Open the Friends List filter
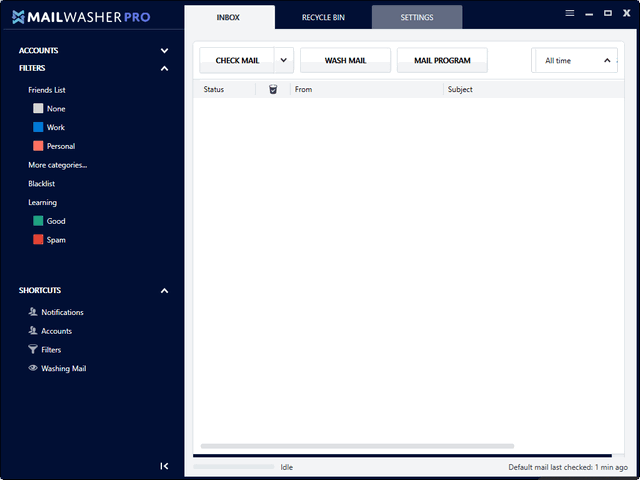640x480 pixels. (x=47, y=90)
